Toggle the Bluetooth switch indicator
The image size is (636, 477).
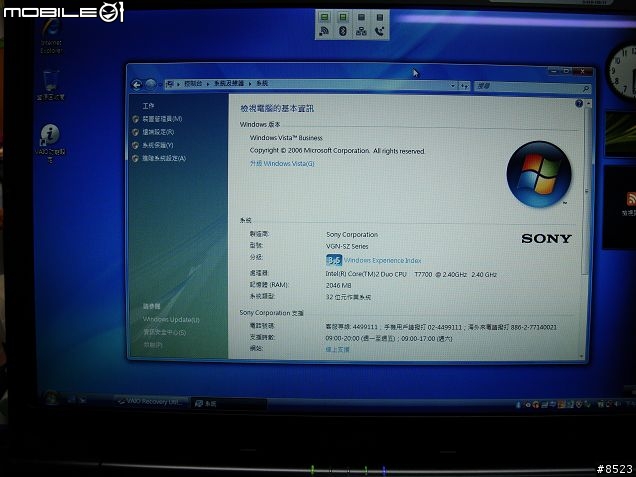coord(343,17)
